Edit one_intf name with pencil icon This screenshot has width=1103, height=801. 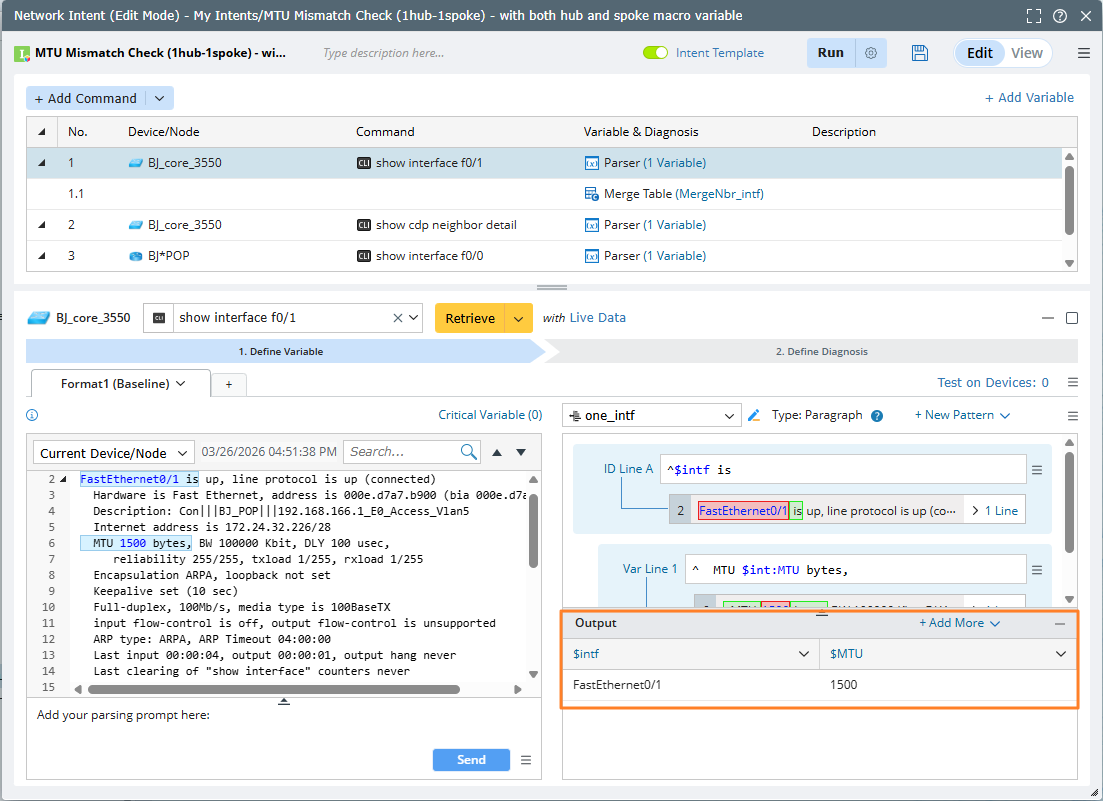click(754, 415)
